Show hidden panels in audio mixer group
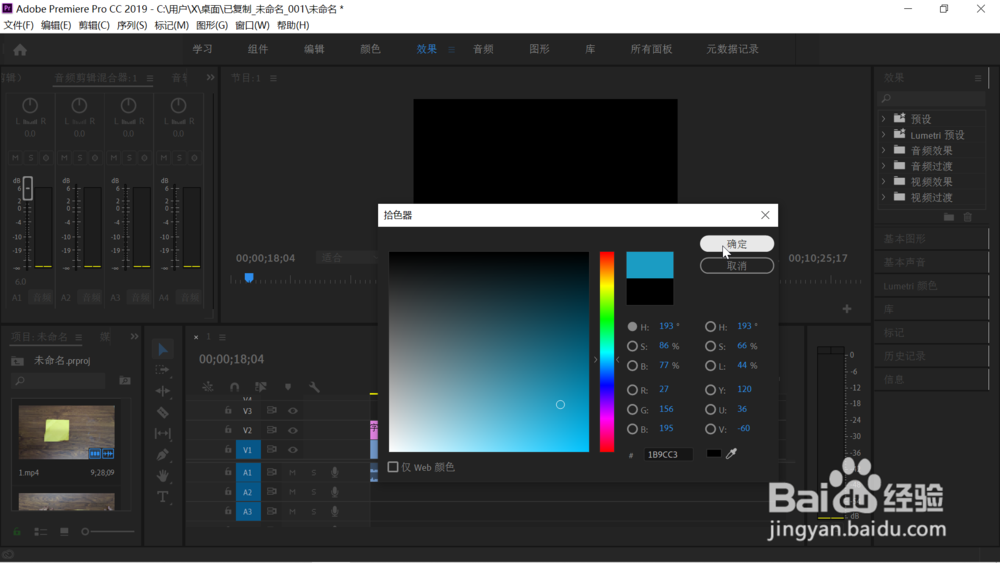Screen dimensions: 1000x563 [210, 77]
